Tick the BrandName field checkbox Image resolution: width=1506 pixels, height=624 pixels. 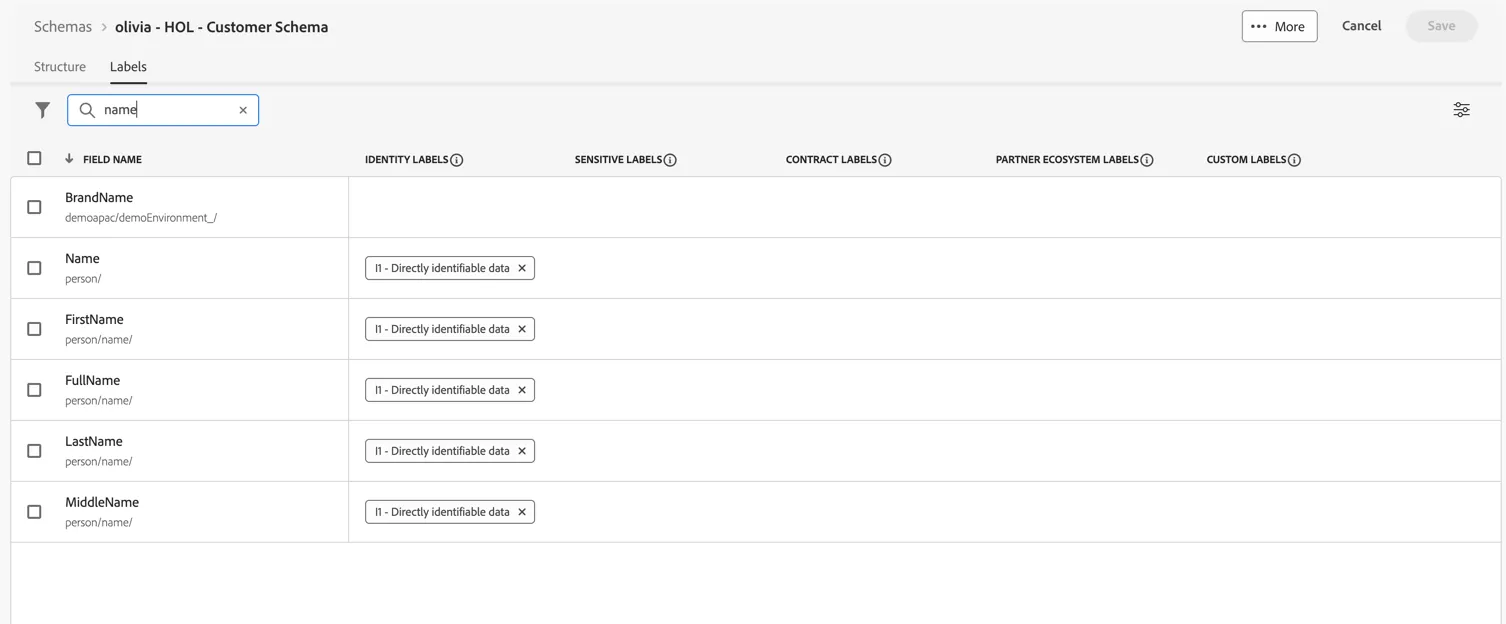tap(34, 207)
